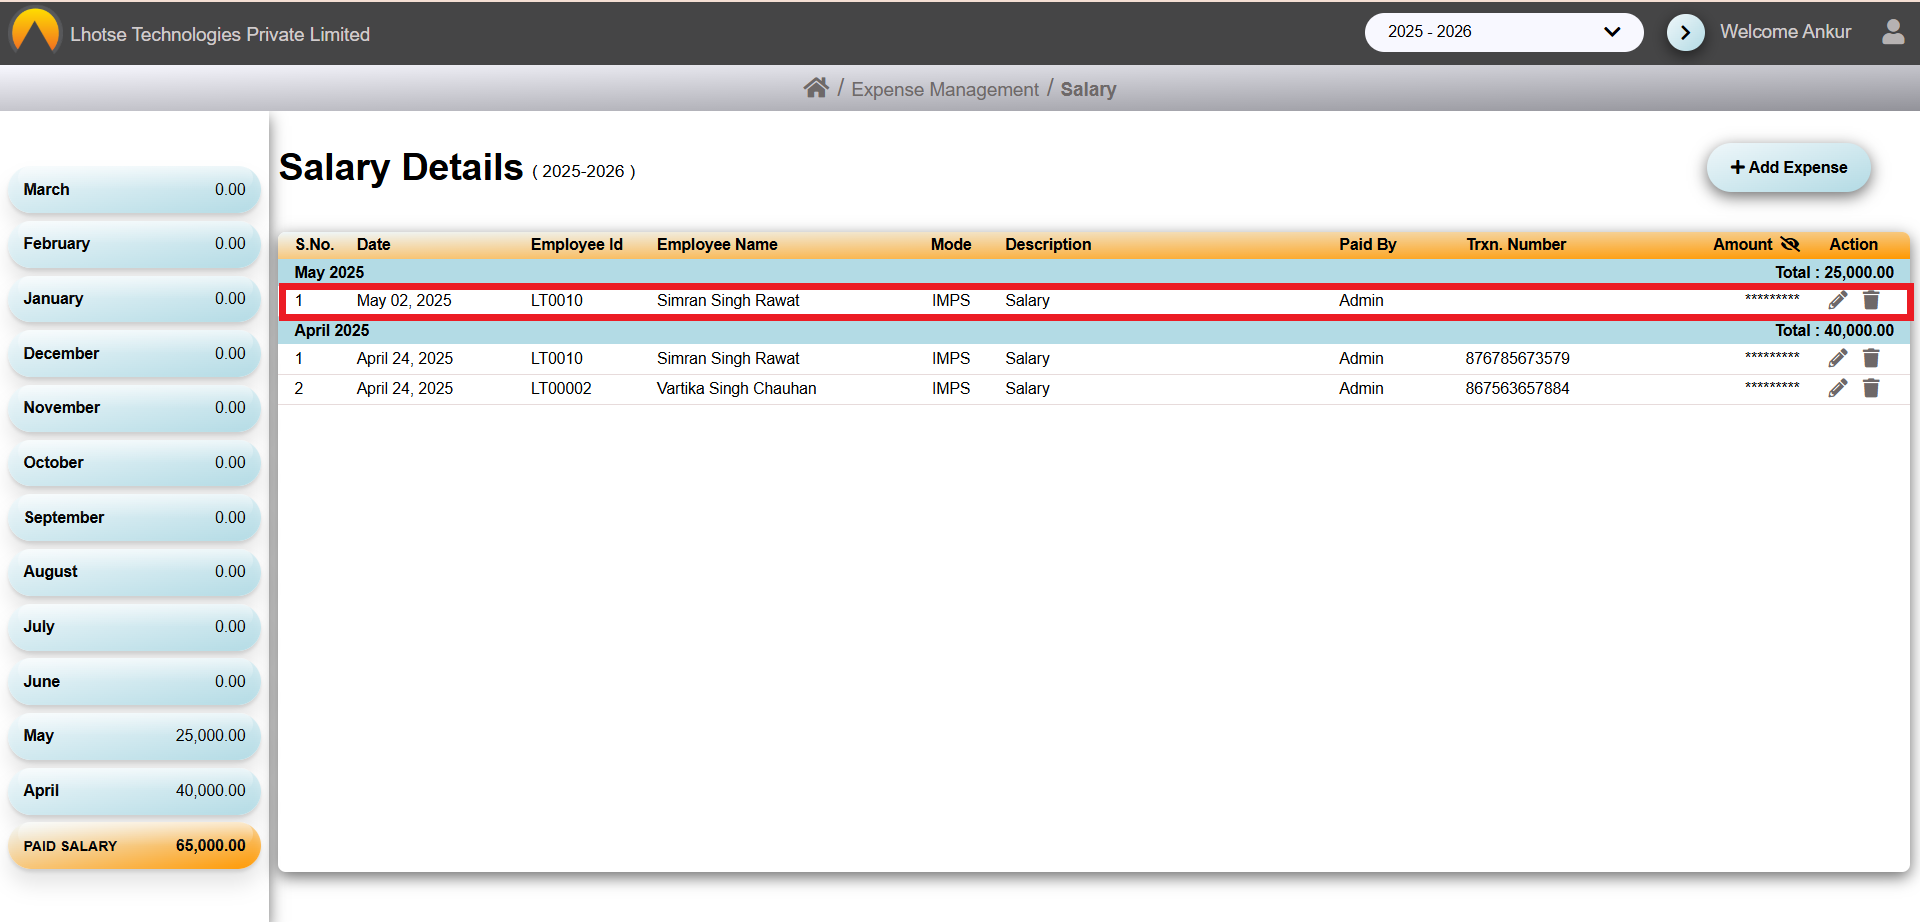
Task: Click the Date column header
Action: pos(373,244)
